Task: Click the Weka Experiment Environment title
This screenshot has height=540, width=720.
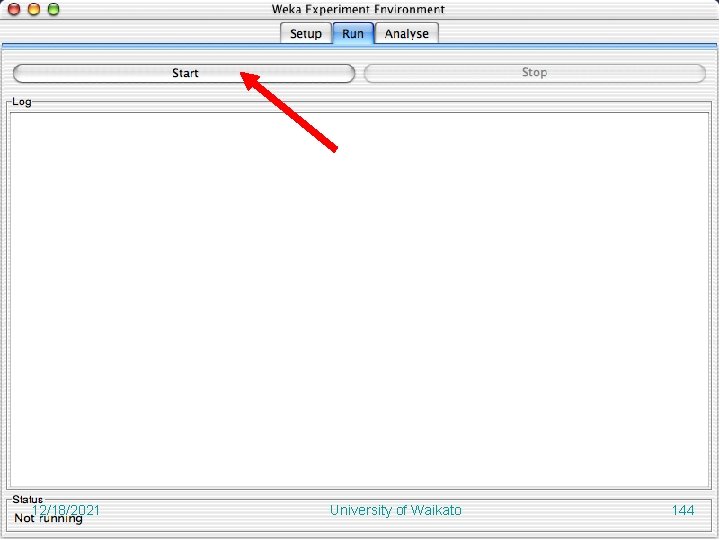Action: coord(358,9)
